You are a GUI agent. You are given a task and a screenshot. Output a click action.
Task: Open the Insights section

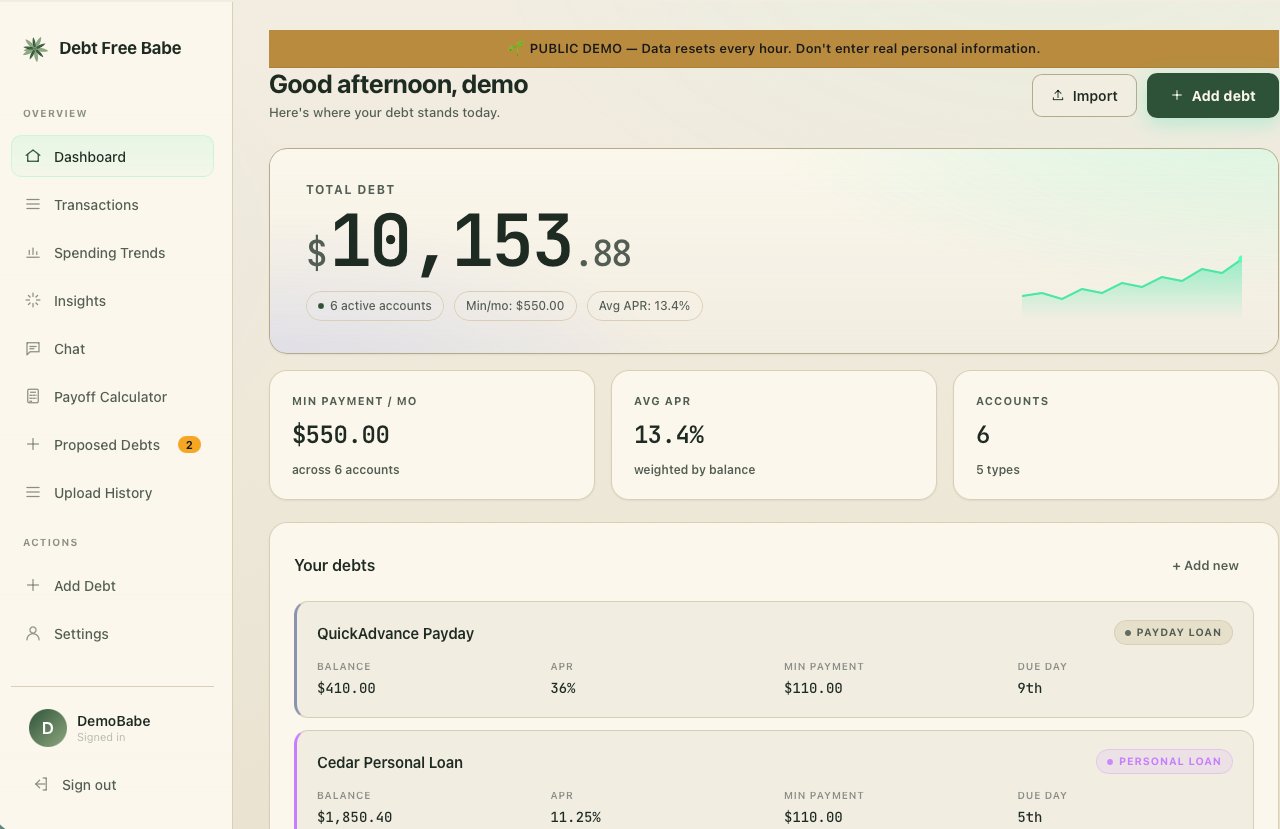click(x=112, y=300)
